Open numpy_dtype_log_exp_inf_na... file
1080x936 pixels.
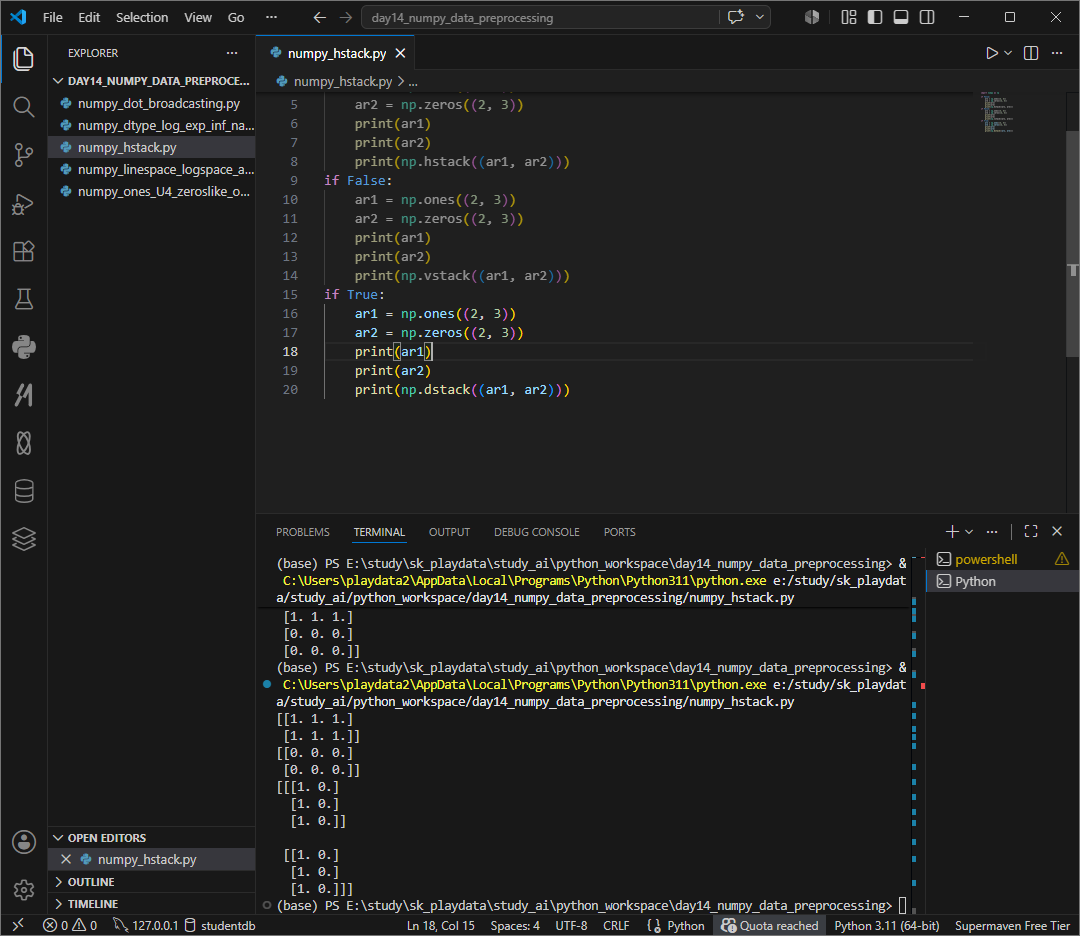[152, 125]
